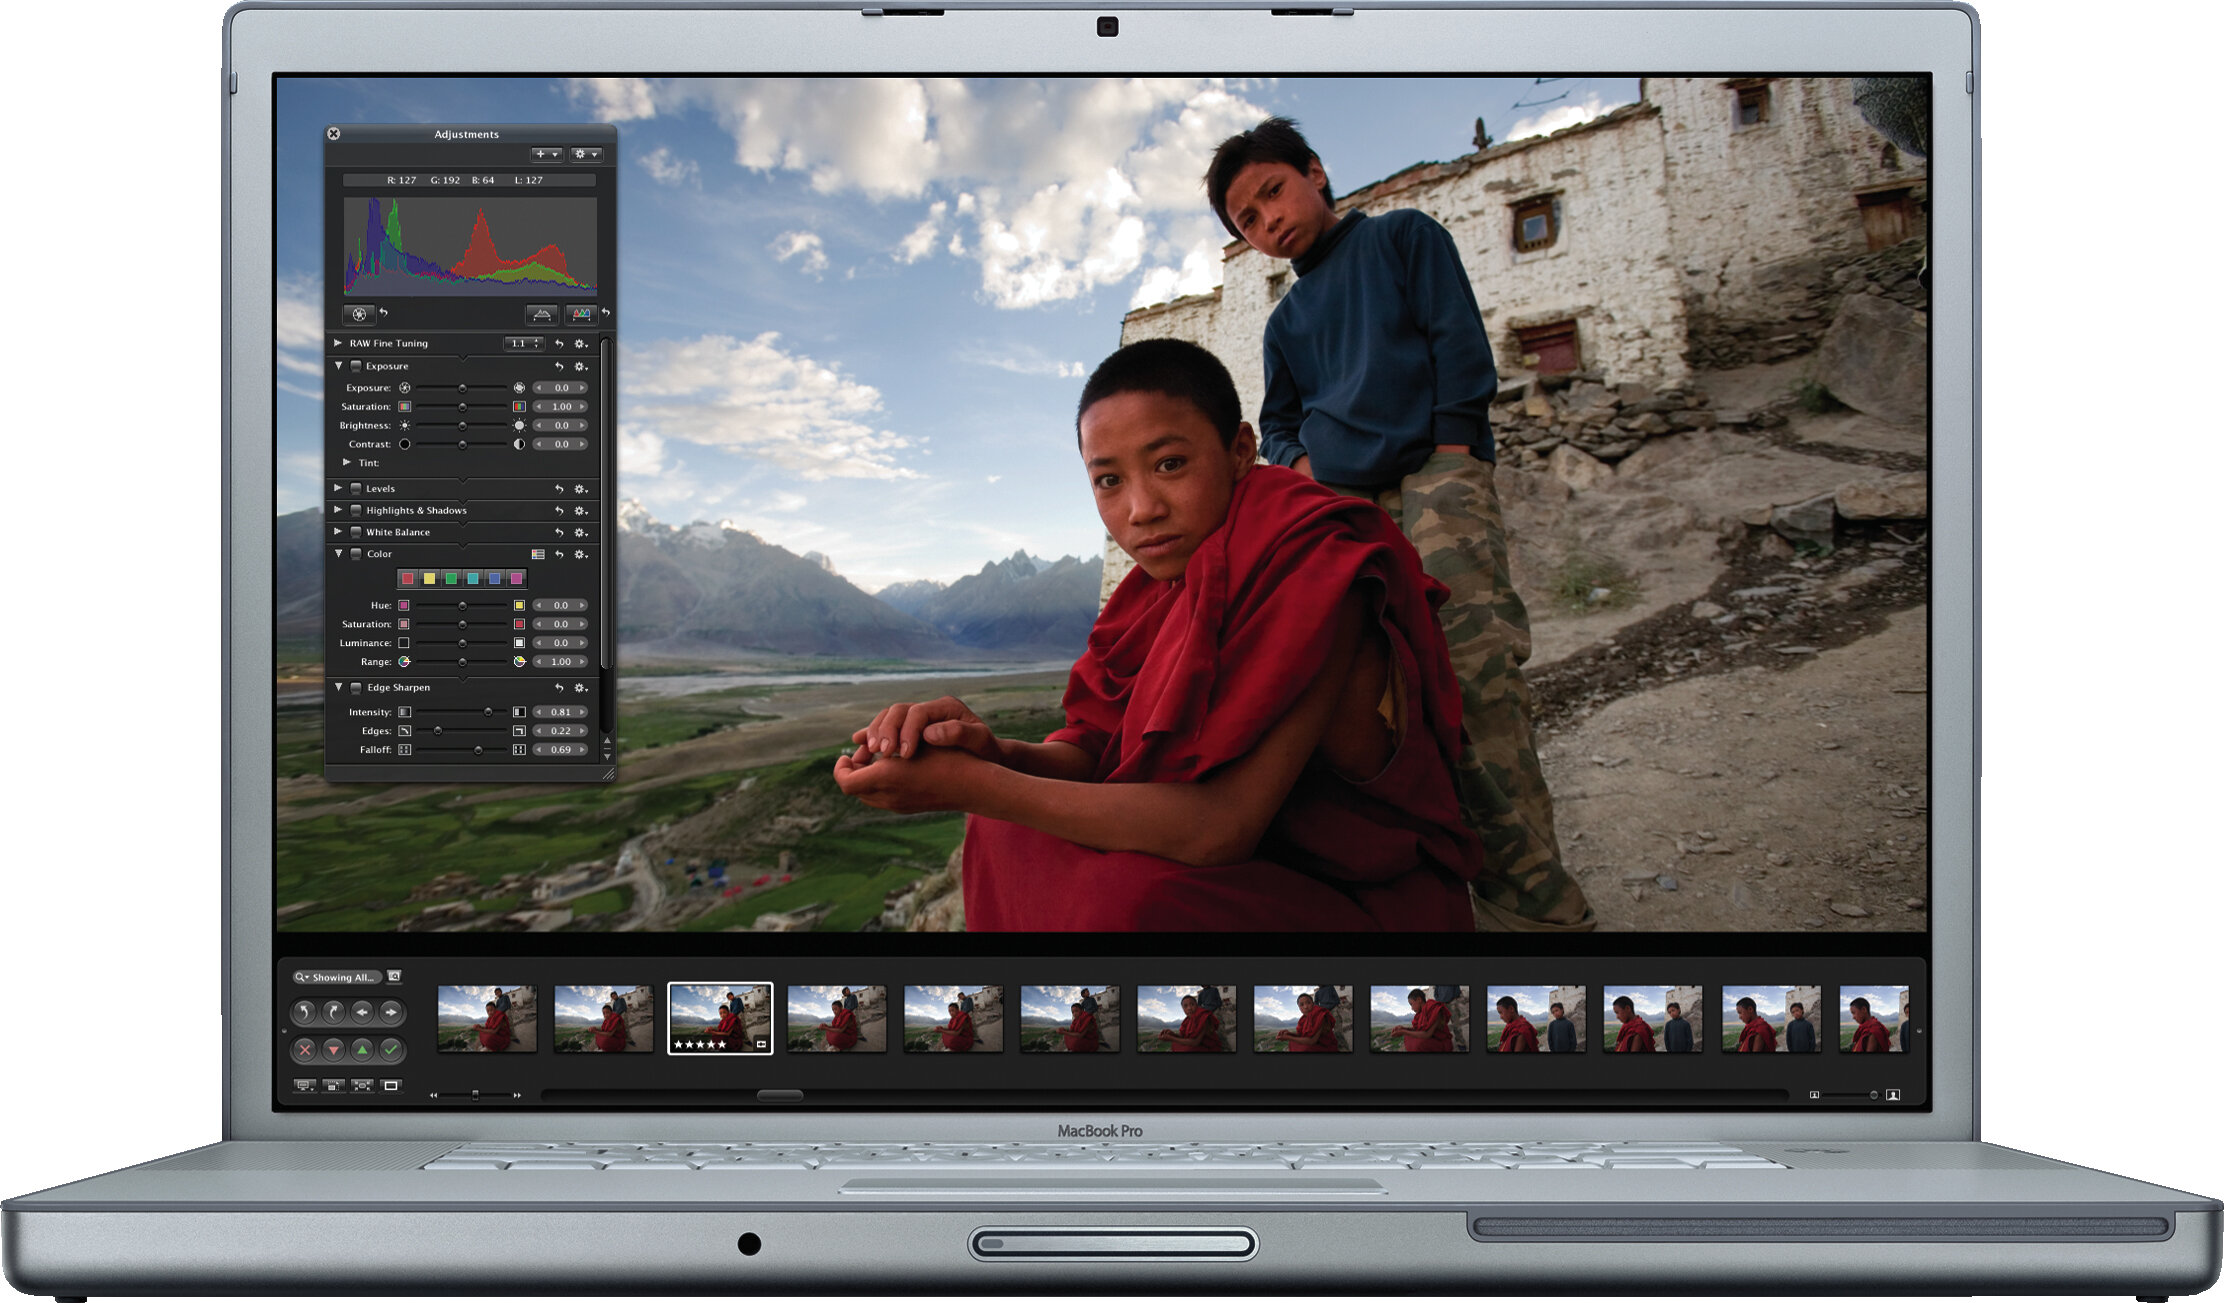Select the yellow color swatch in Color
This screenshot has width=2224, height=1303.
(x=429, y=579)
